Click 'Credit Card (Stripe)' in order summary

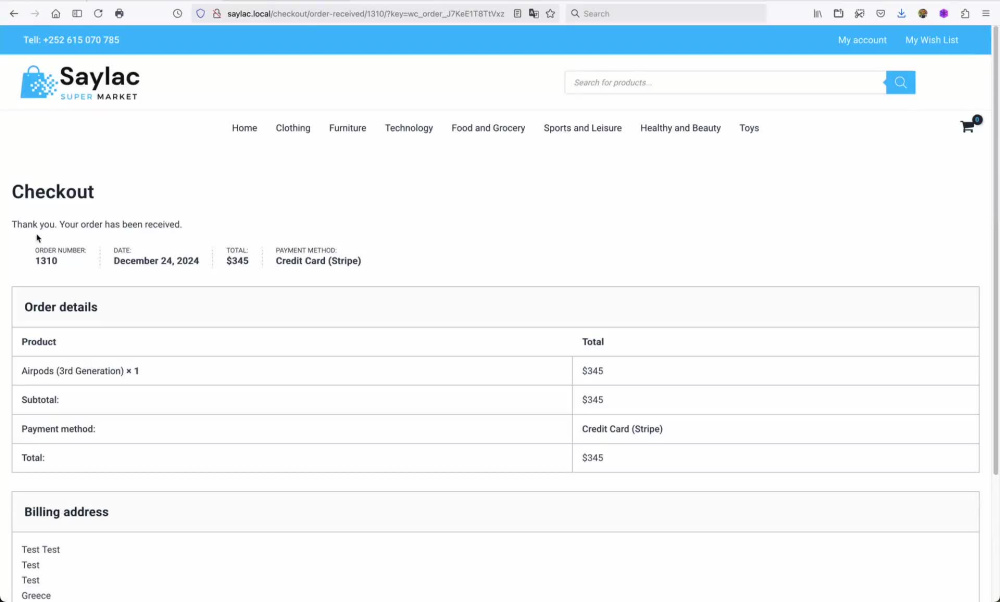(318, 261)
